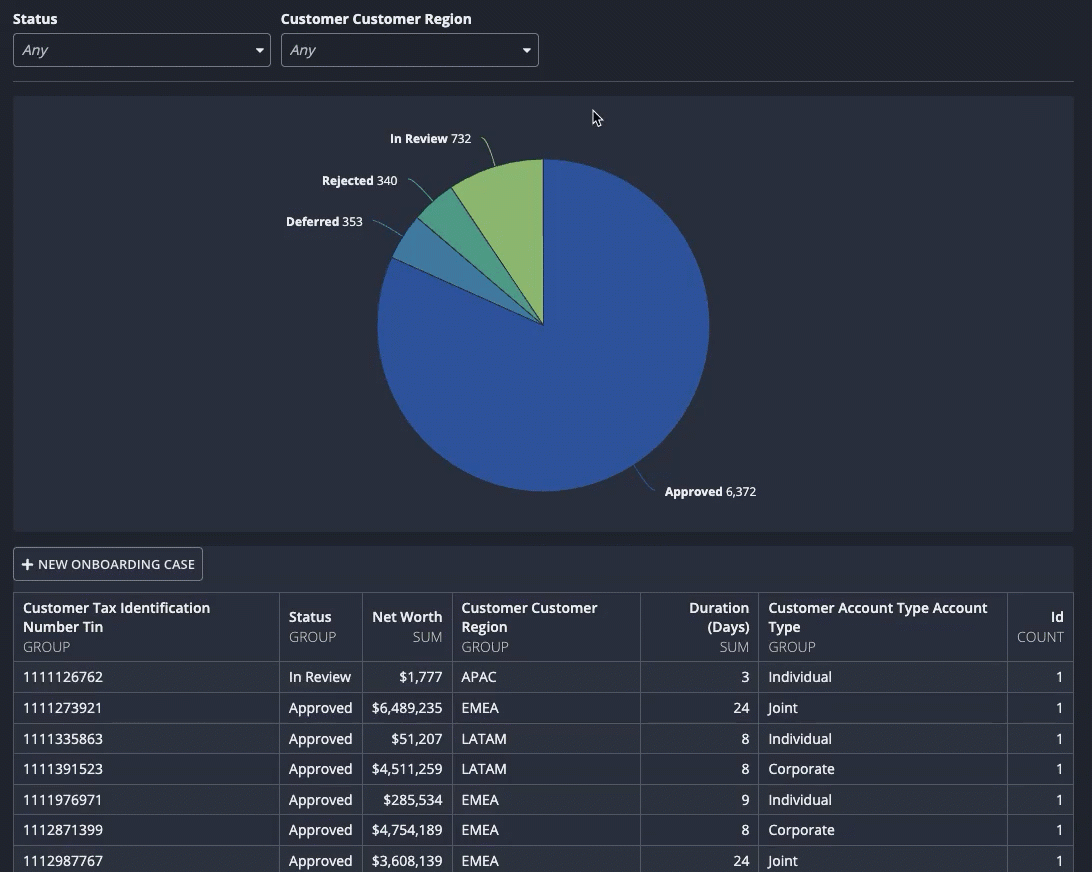Click LATAM region in row 1111335863
This screenshot has width=1092, height=872.
click(x=546, y=738)
